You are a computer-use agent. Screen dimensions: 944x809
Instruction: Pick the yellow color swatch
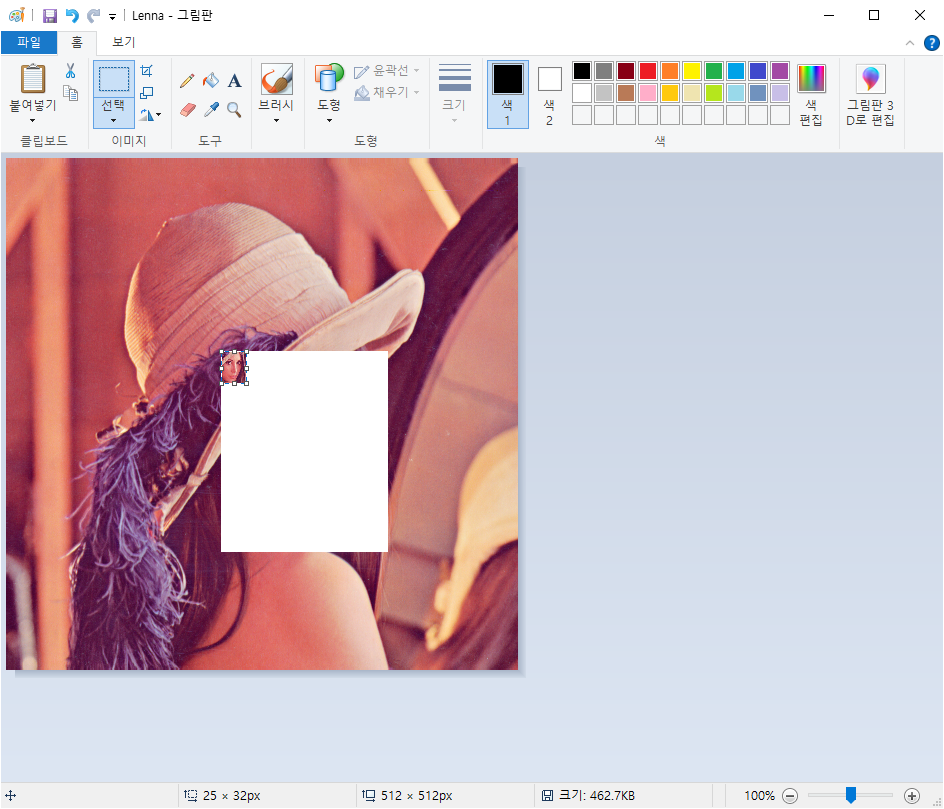coord(692,71)
